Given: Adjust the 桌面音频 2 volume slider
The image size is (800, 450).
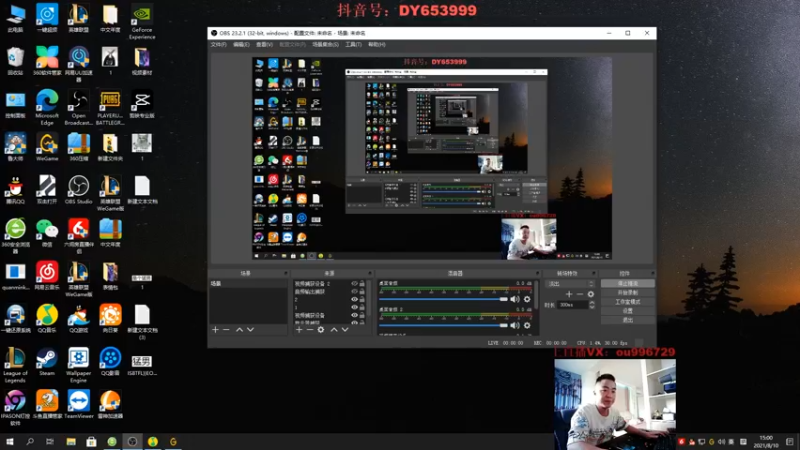Looking at the screenshot, I should pos(443,325).
